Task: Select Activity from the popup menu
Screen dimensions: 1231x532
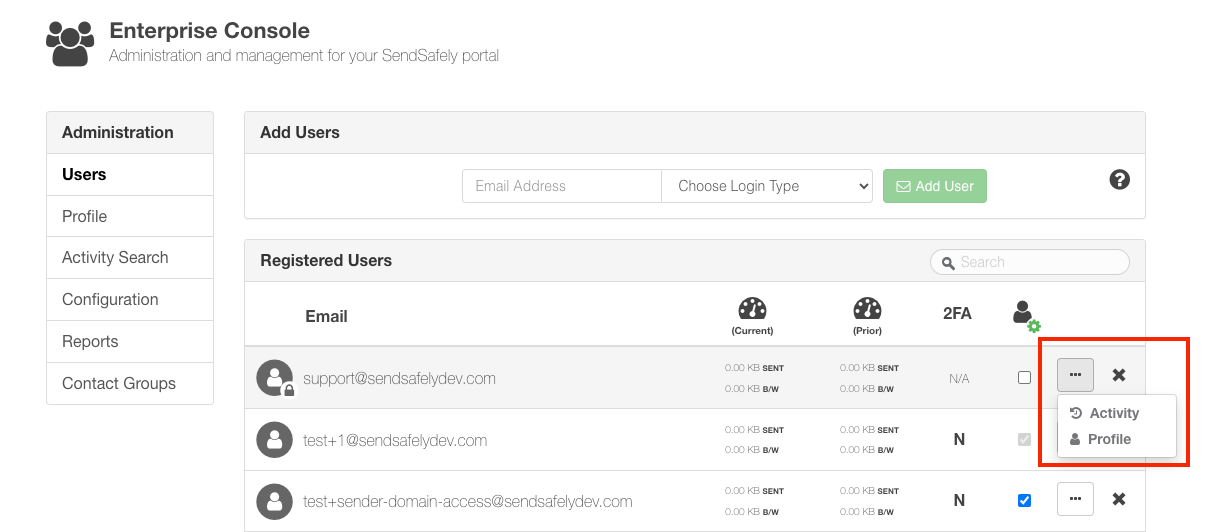Action: click(1105, 413)
